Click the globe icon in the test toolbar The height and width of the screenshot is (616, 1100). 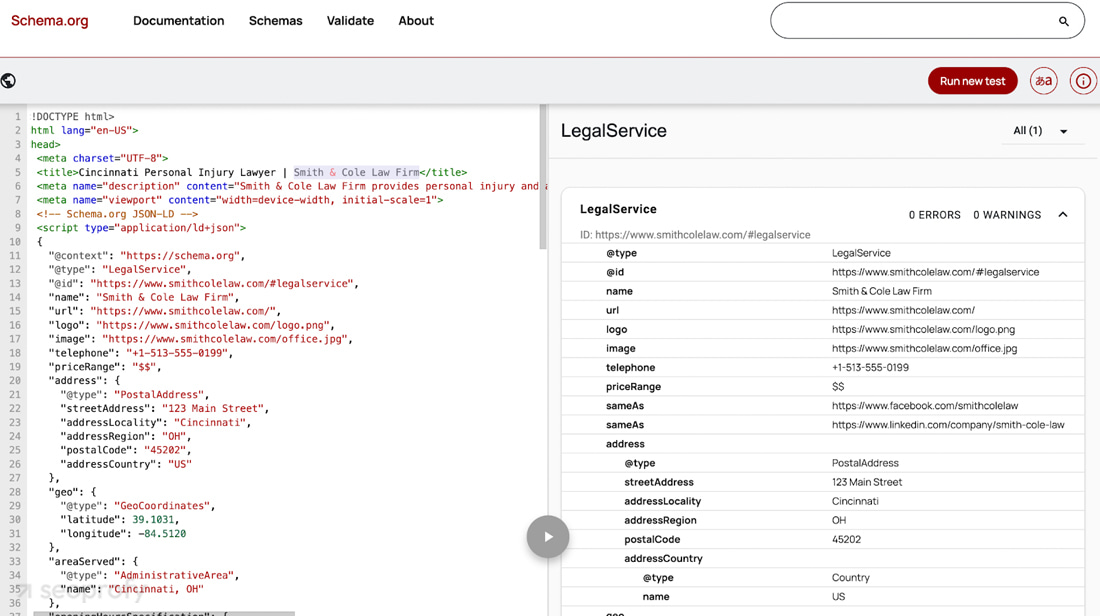[9, 80]
